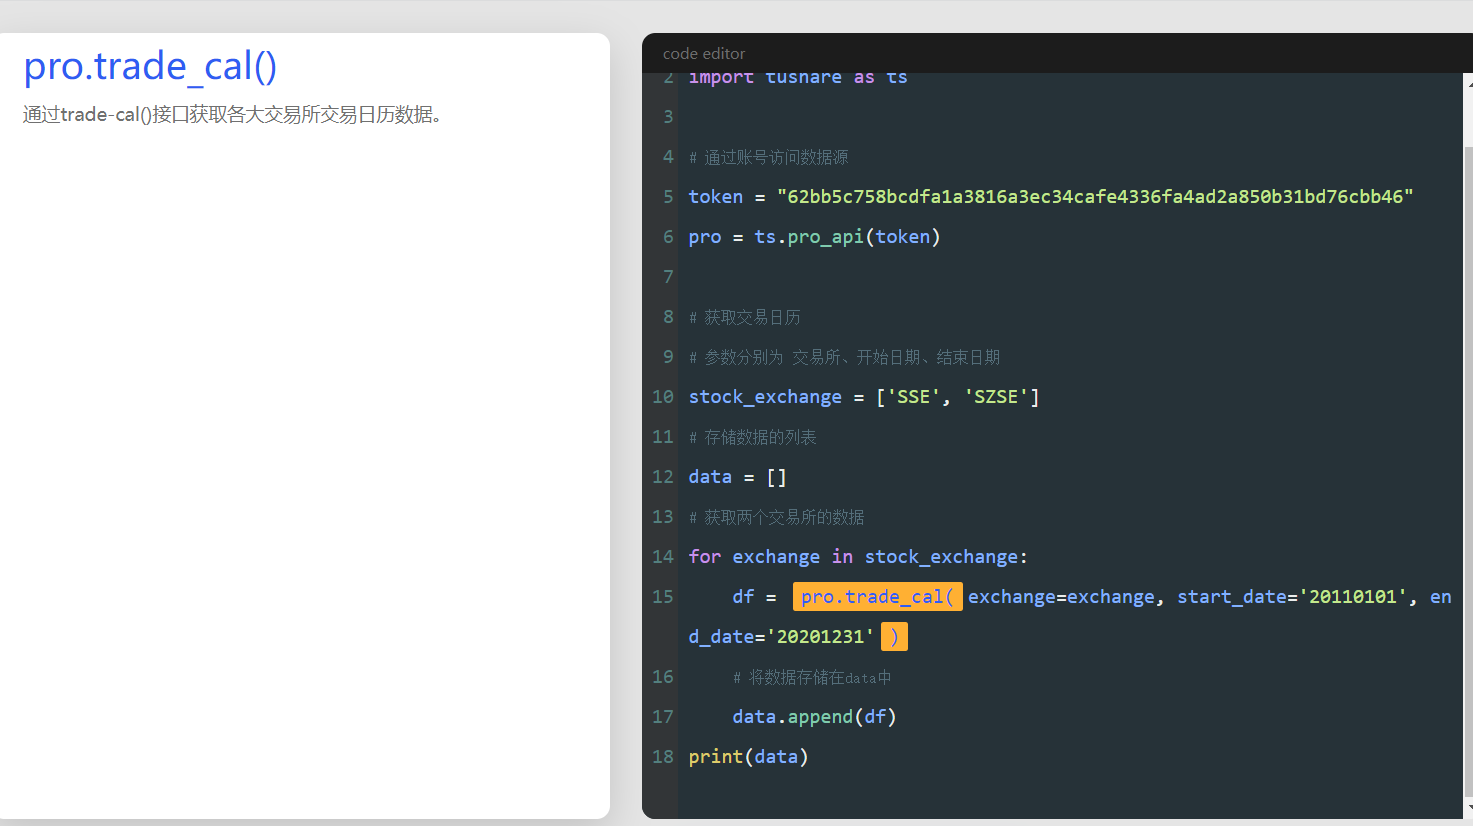
Task: Click the 'code editor' title label
Action: (704, 54)
